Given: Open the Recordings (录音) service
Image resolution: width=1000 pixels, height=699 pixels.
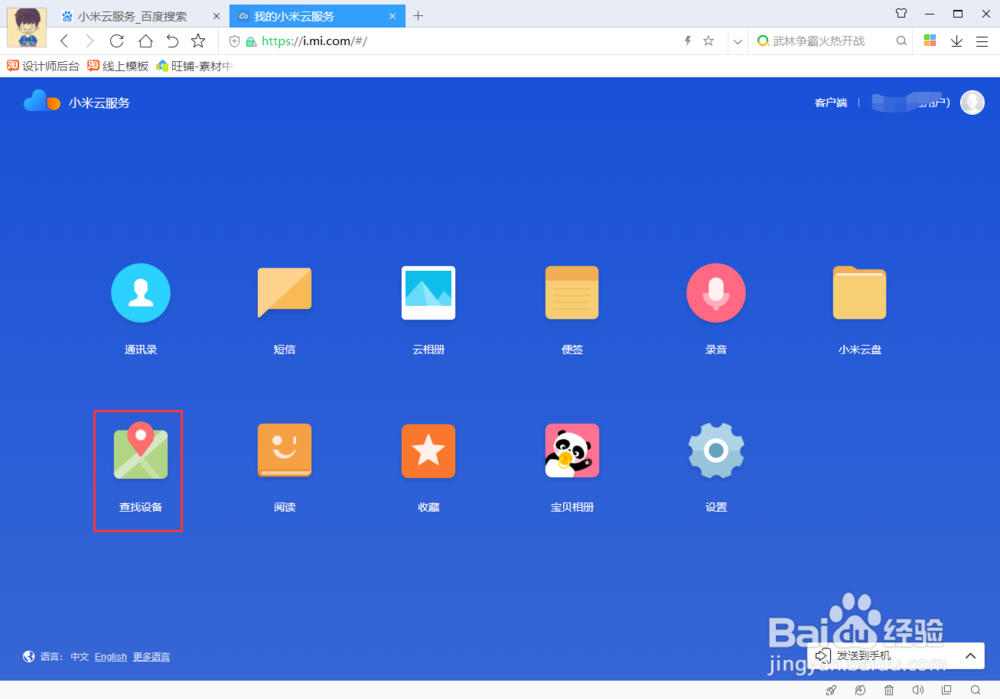Looking at the screenshot, I should pos(716,293).
